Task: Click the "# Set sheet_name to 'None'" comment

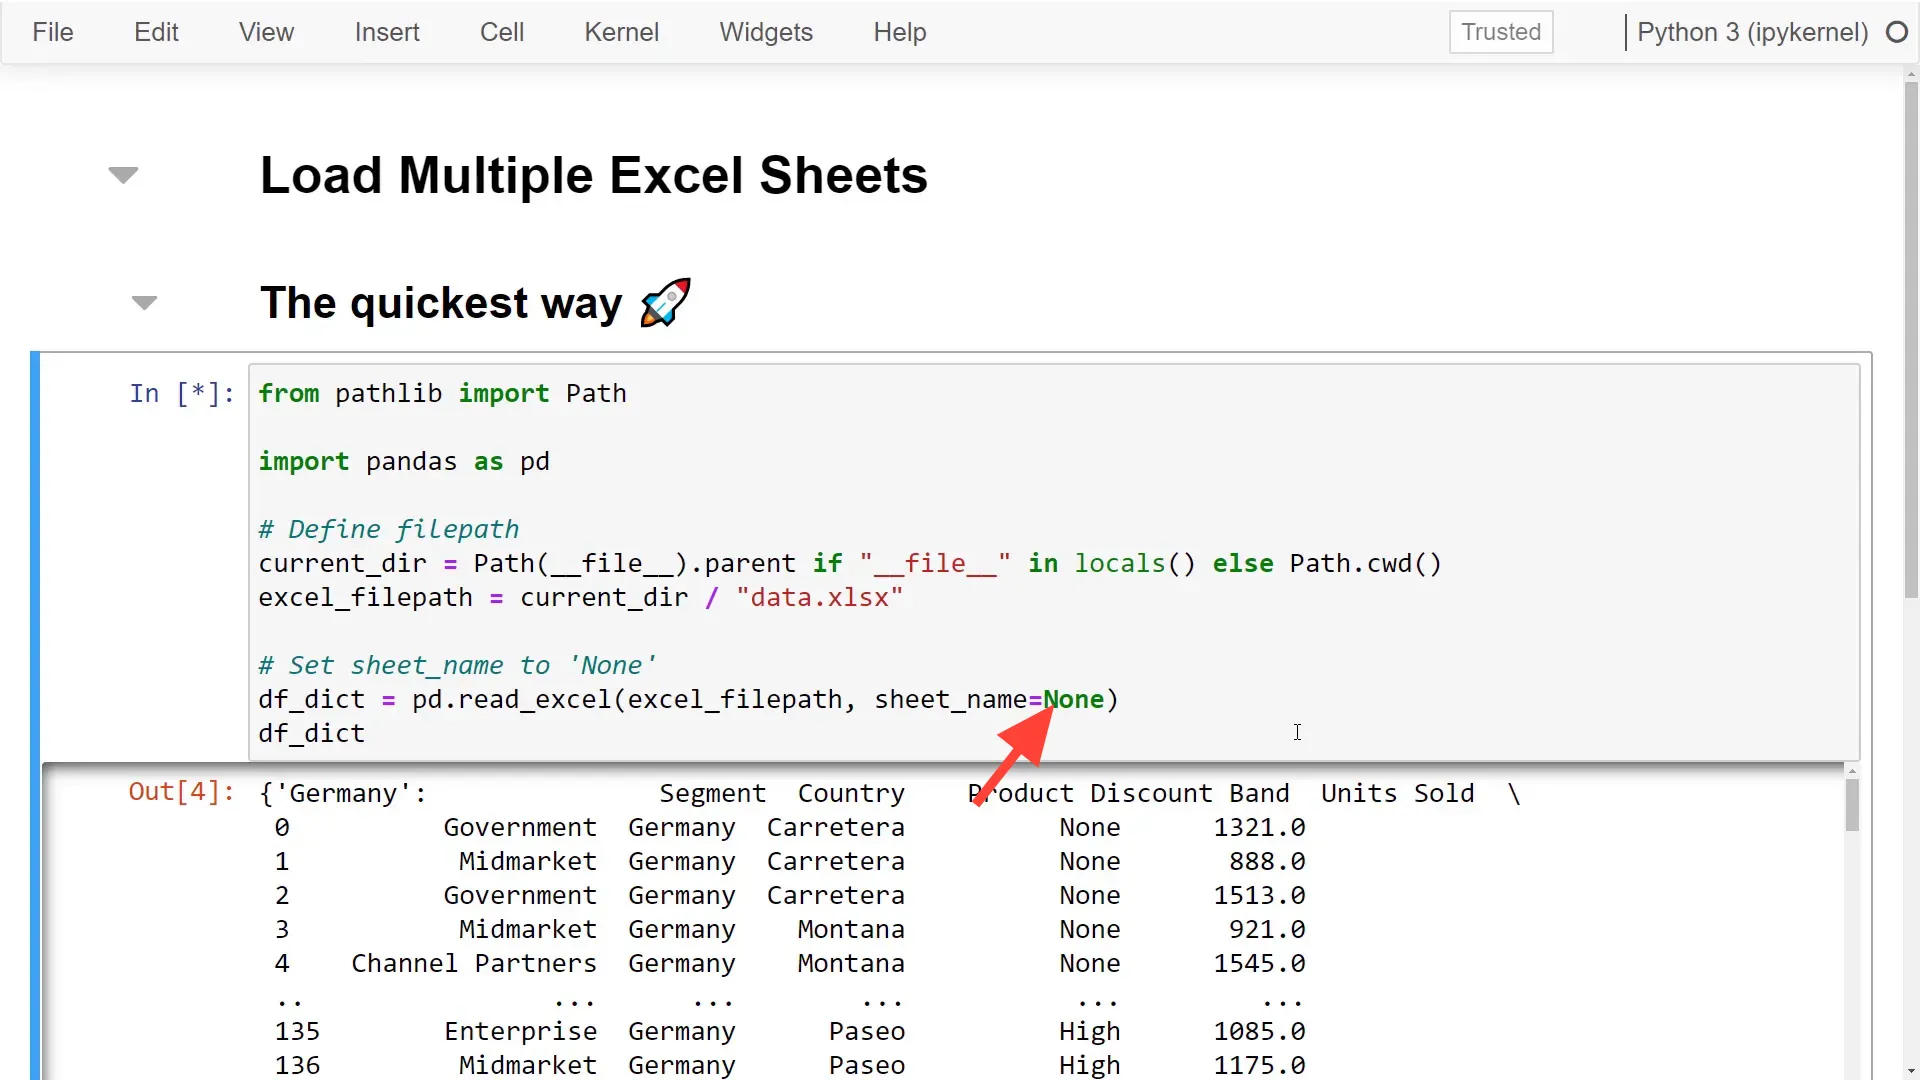Action: pyautogui.click(x=457, y=666)
